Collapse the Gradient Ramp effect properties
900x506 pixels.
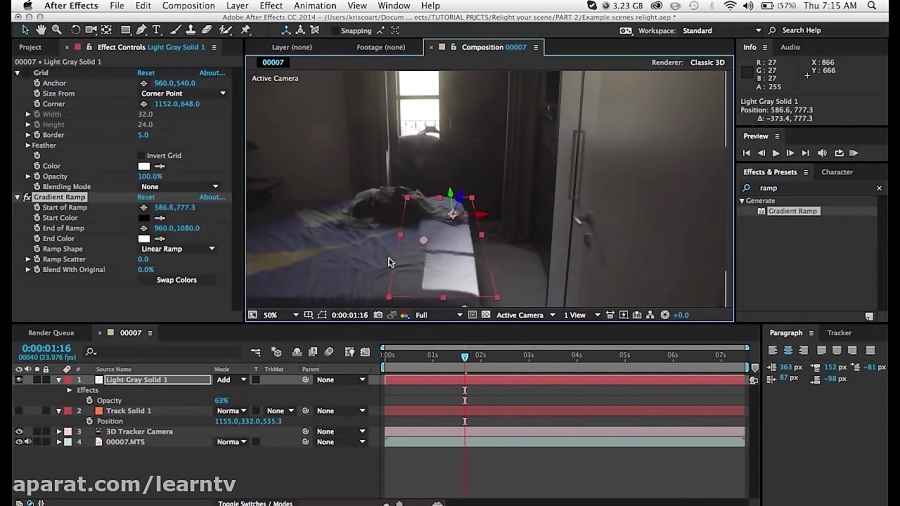click(17, 197)
